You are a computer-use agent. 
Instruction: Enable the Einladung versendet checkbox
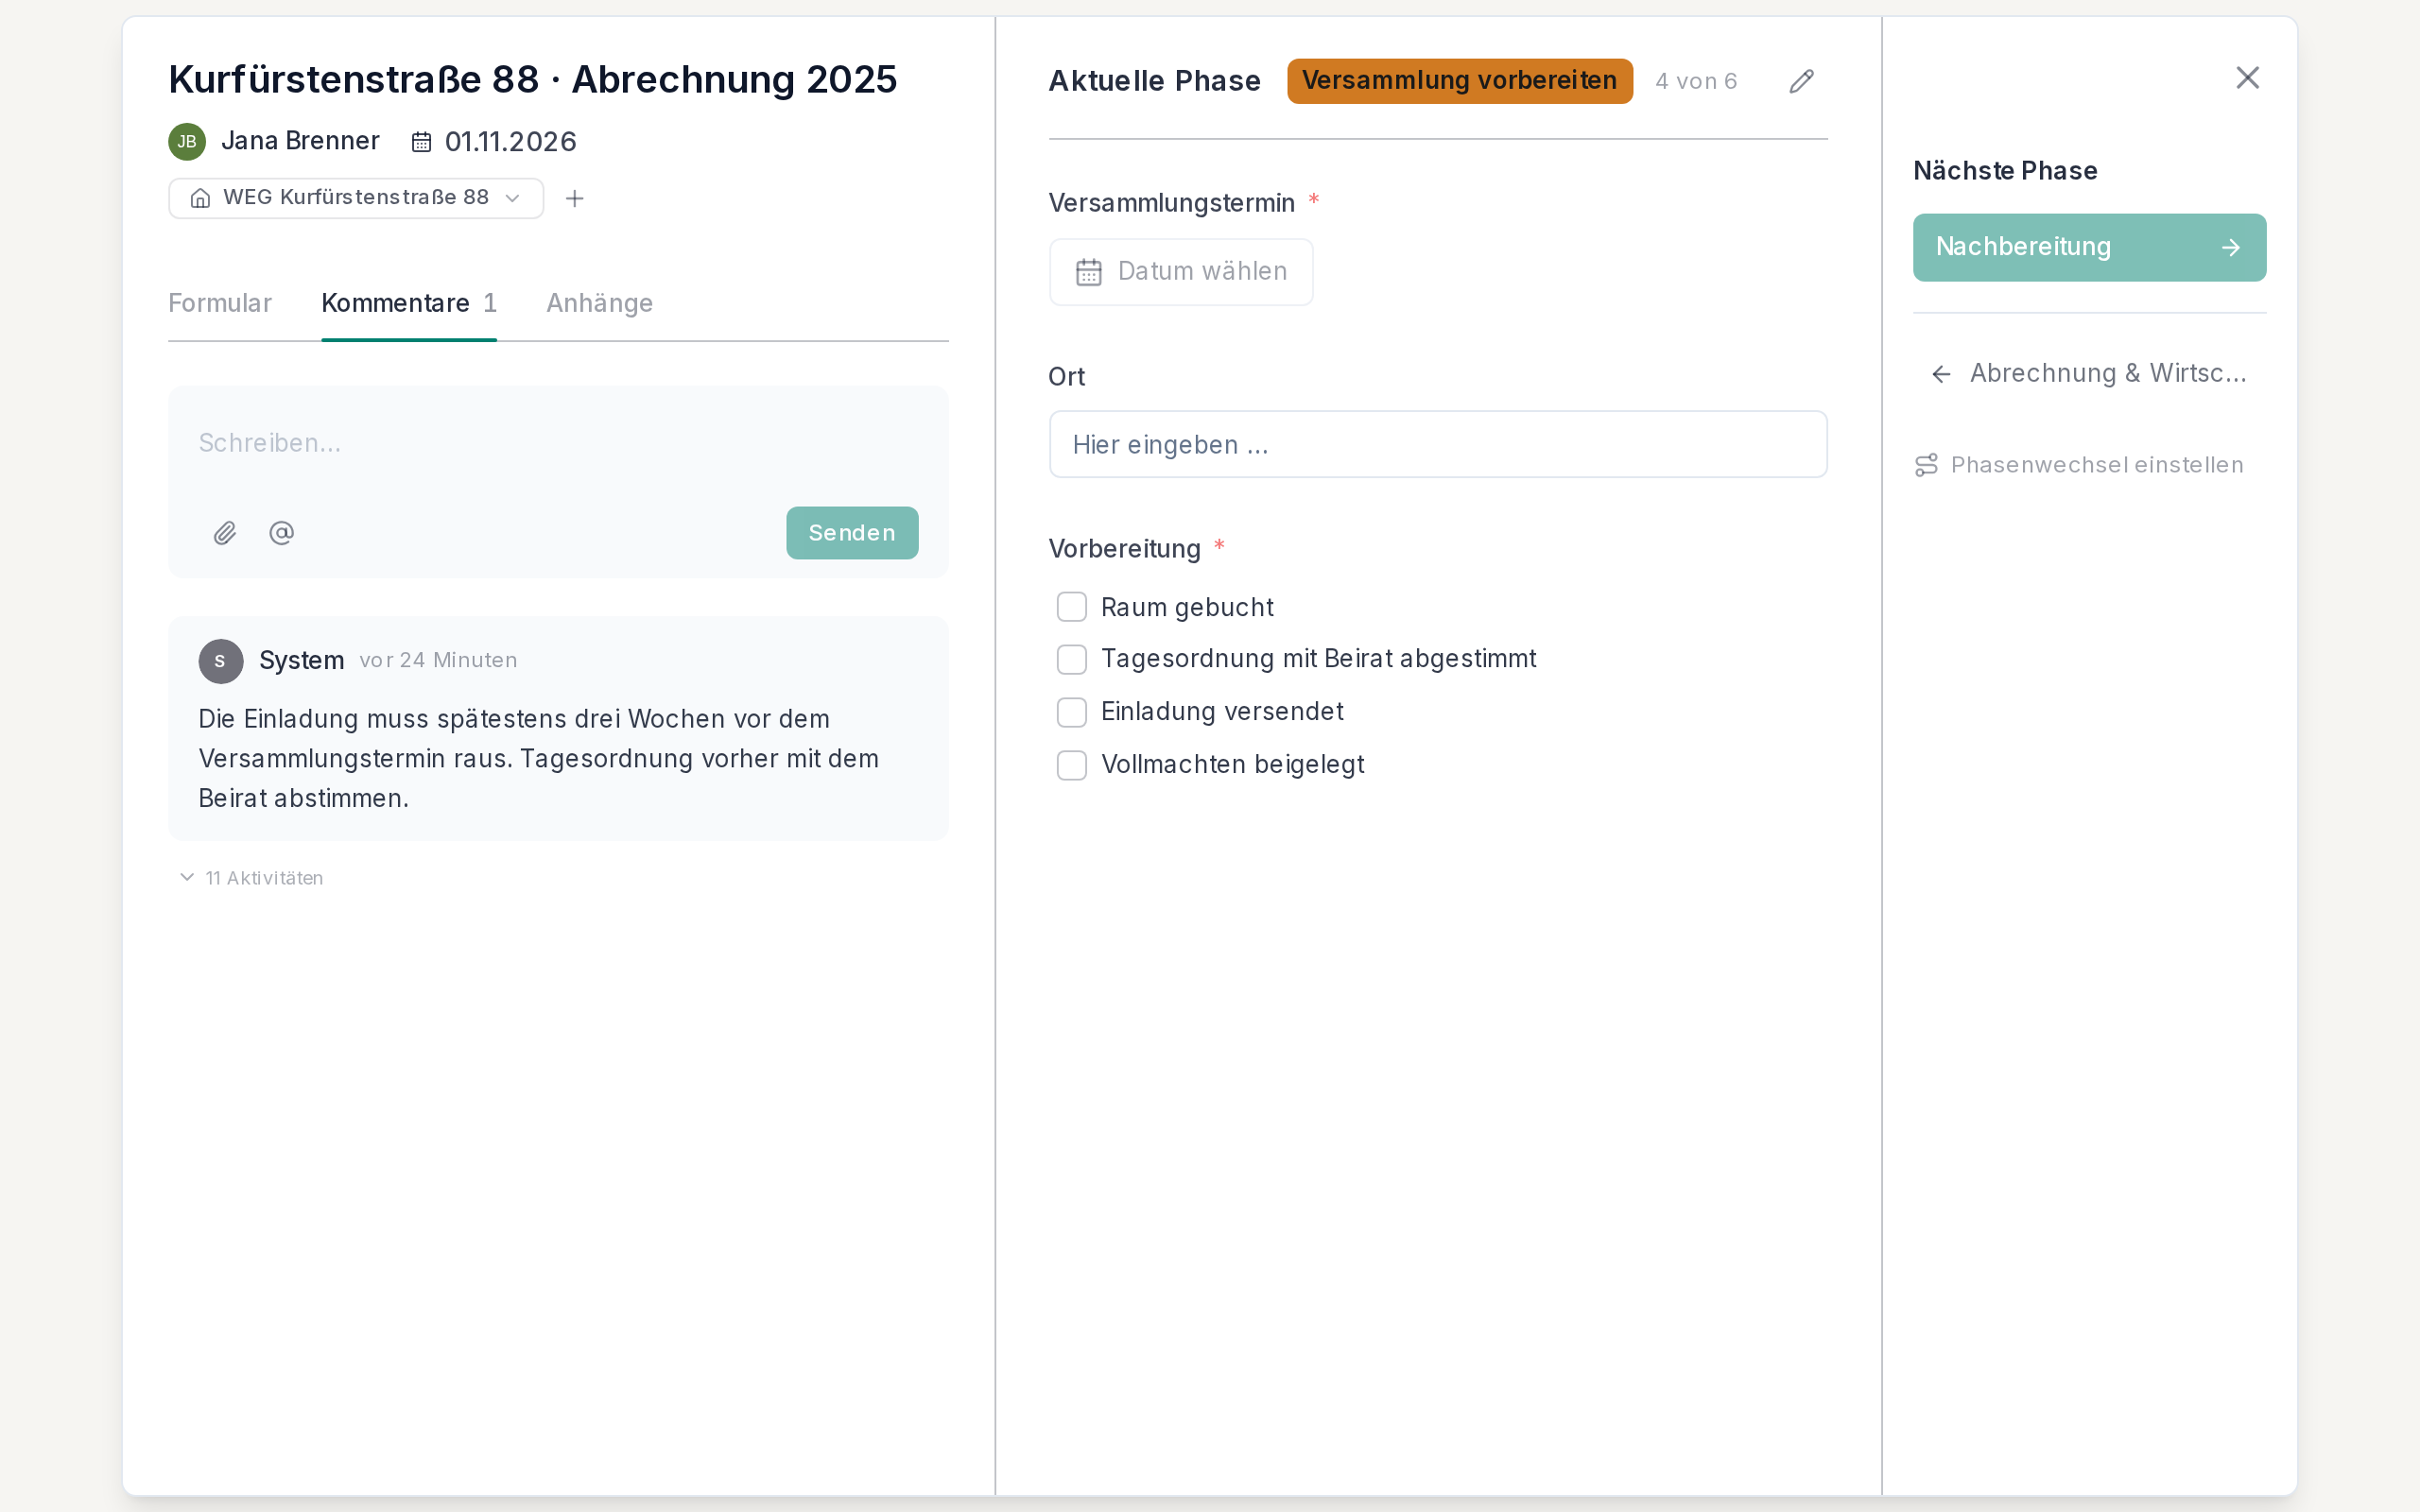click(1071, 712)
